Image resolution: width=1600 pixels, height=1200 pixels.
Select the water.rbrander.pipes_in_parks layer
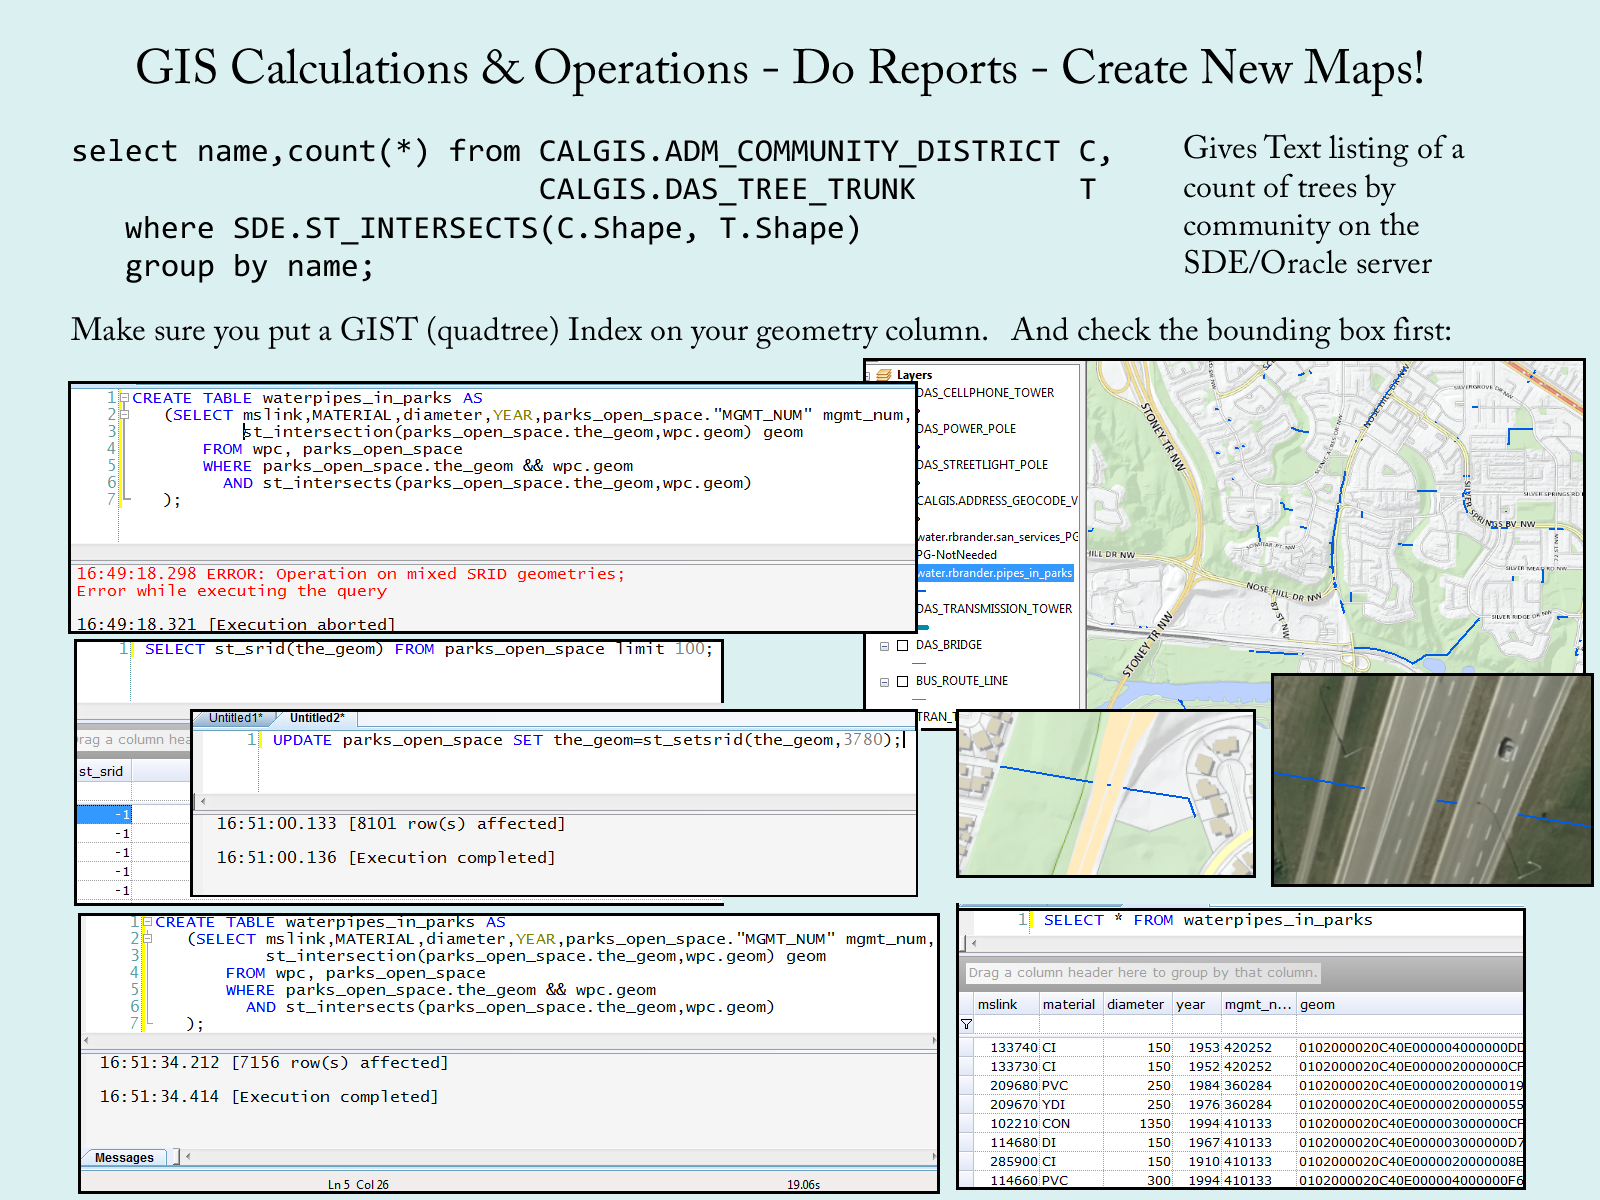click(995, 573)
